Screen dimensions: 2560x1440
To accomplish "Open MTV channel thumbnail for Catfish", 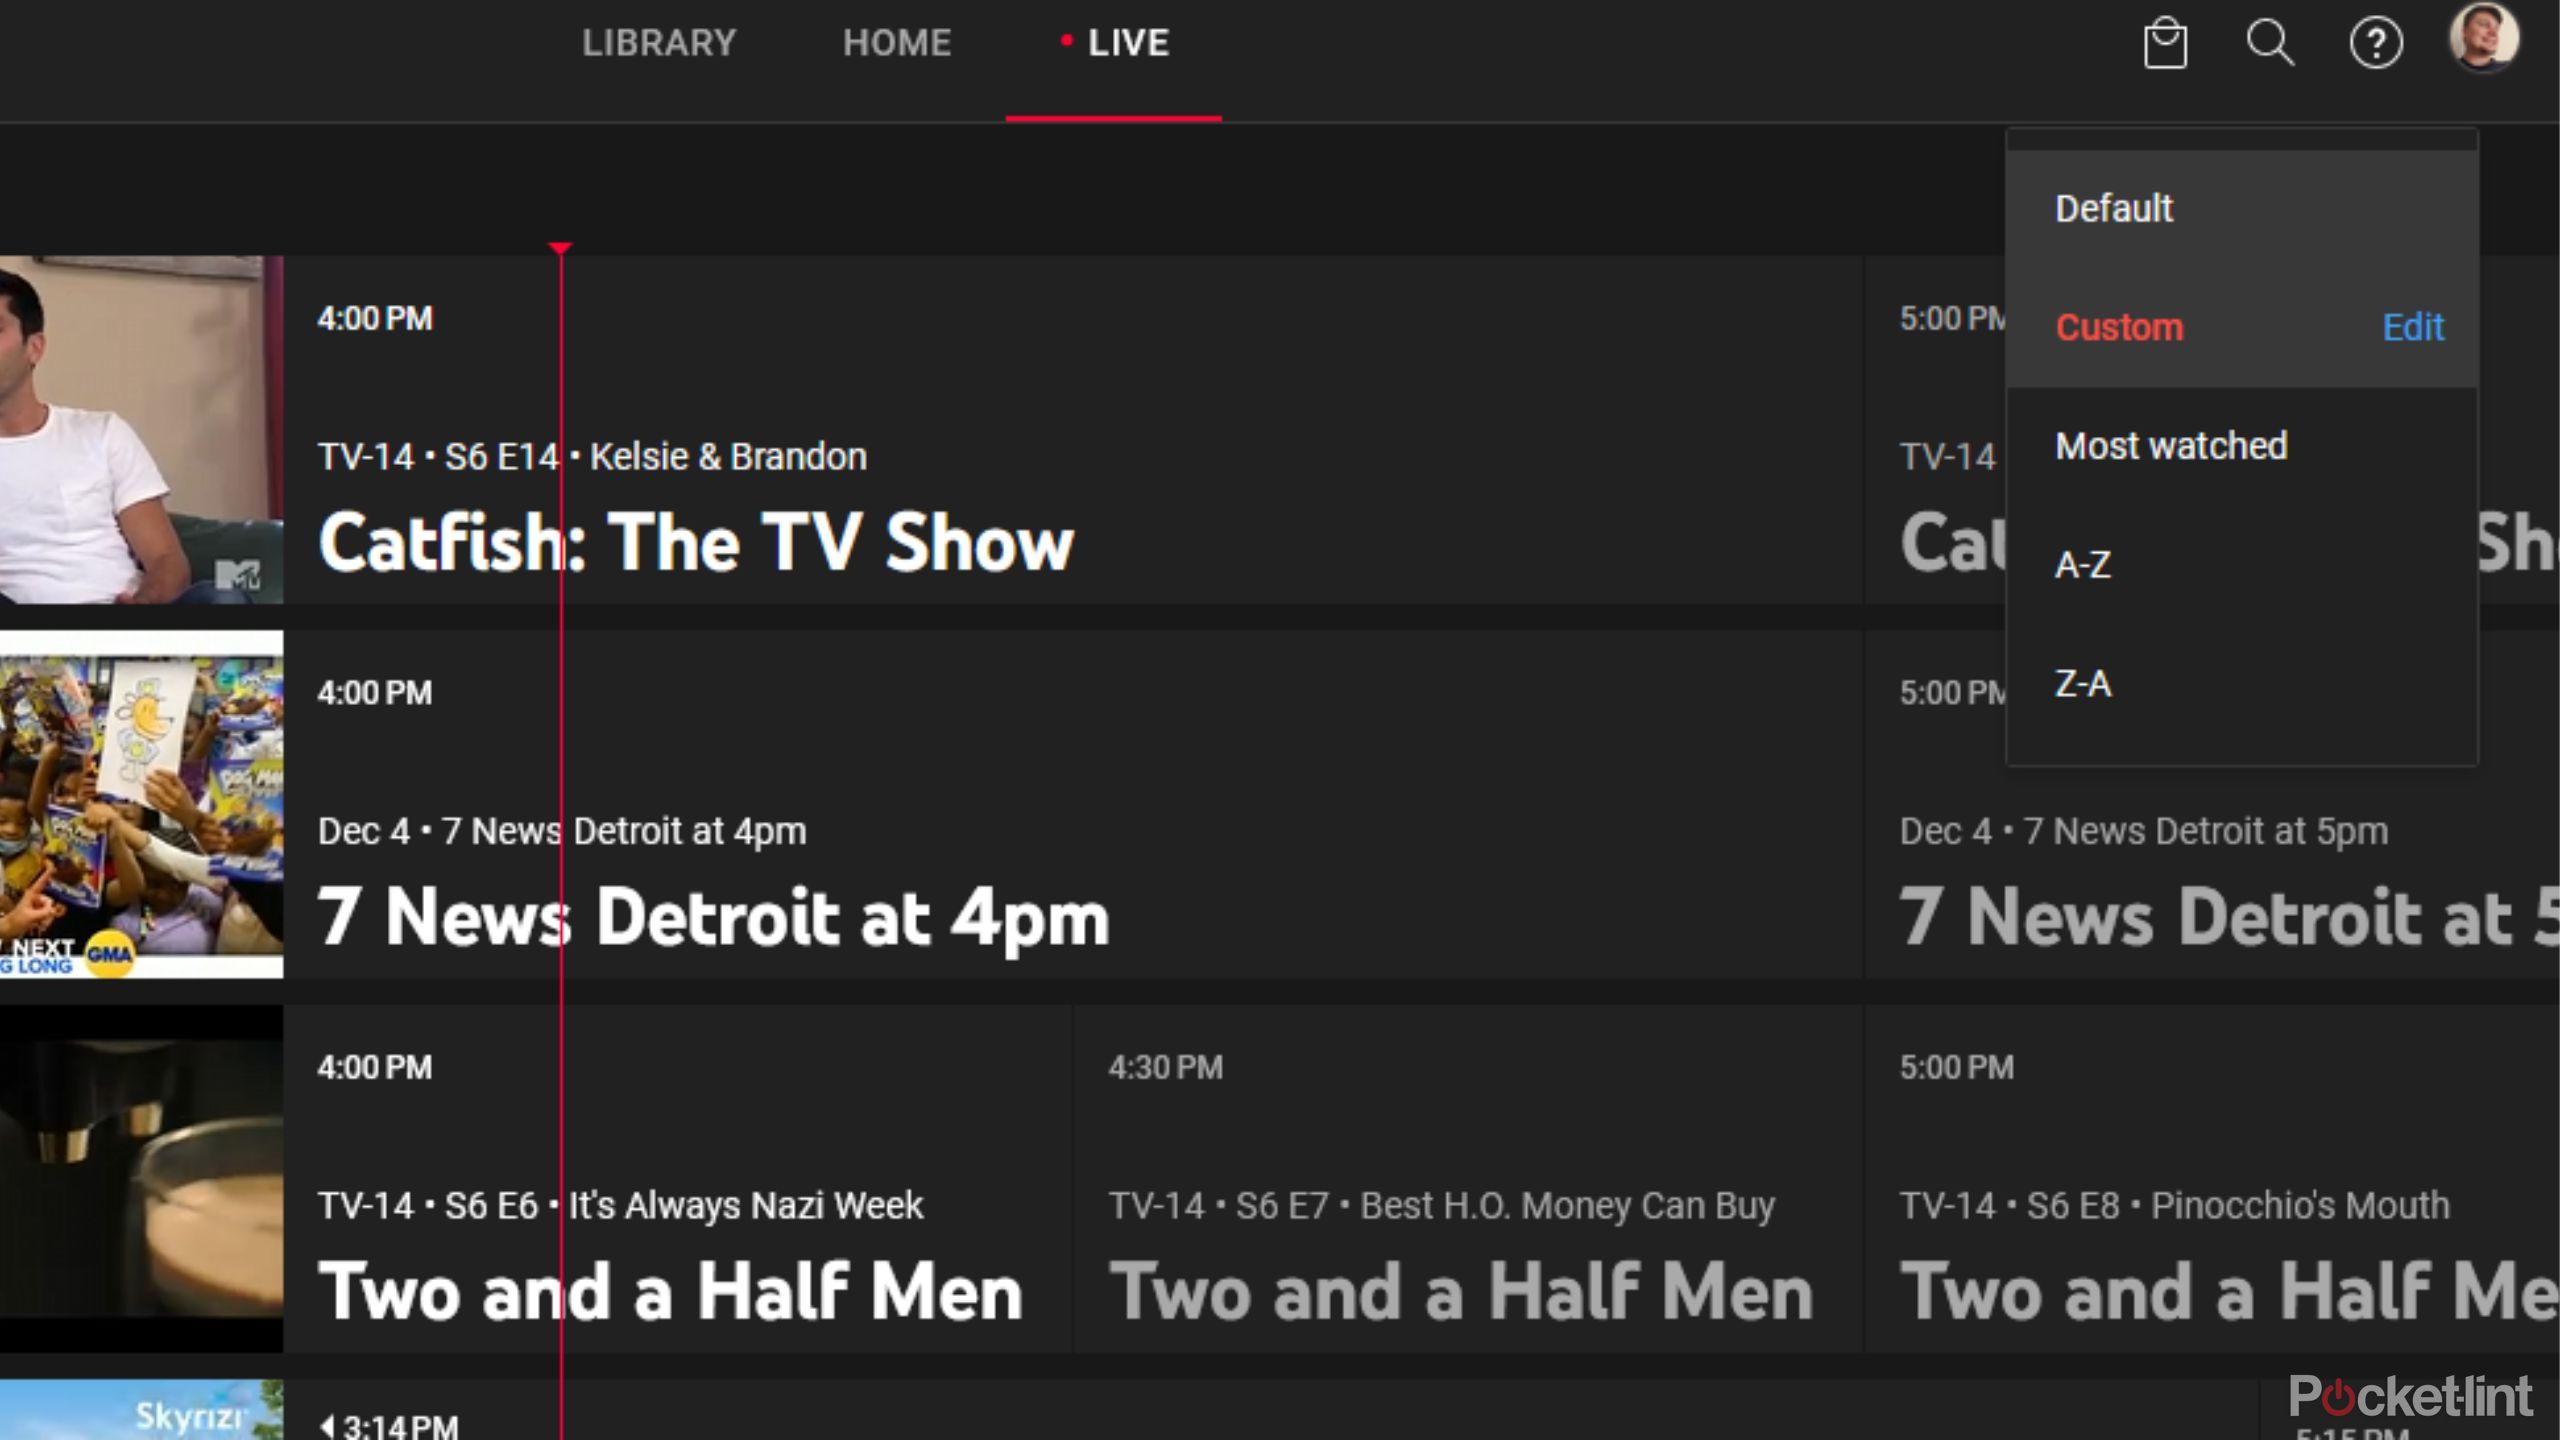I will tap(141, 429).
